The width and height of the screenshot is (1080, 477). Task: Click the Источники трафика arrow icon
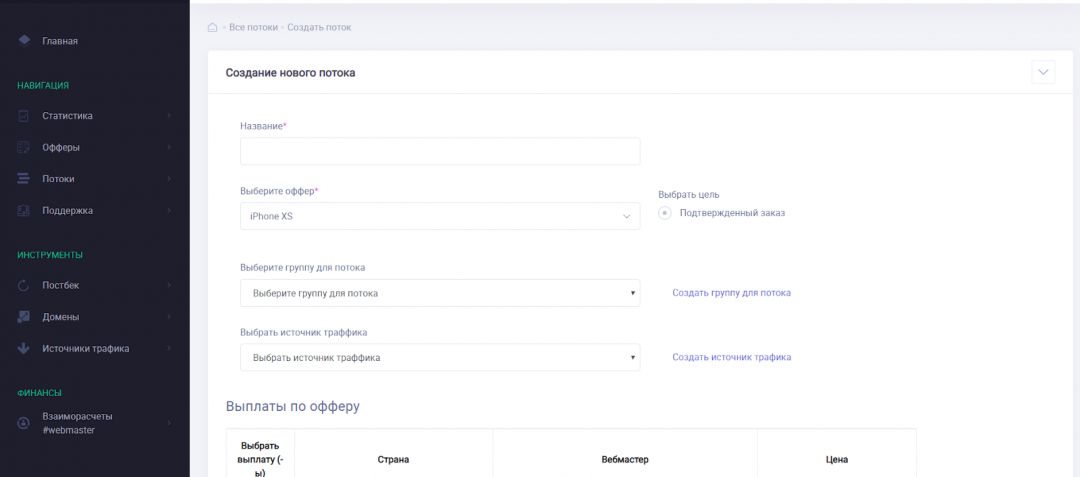click(x=24, y=349)
